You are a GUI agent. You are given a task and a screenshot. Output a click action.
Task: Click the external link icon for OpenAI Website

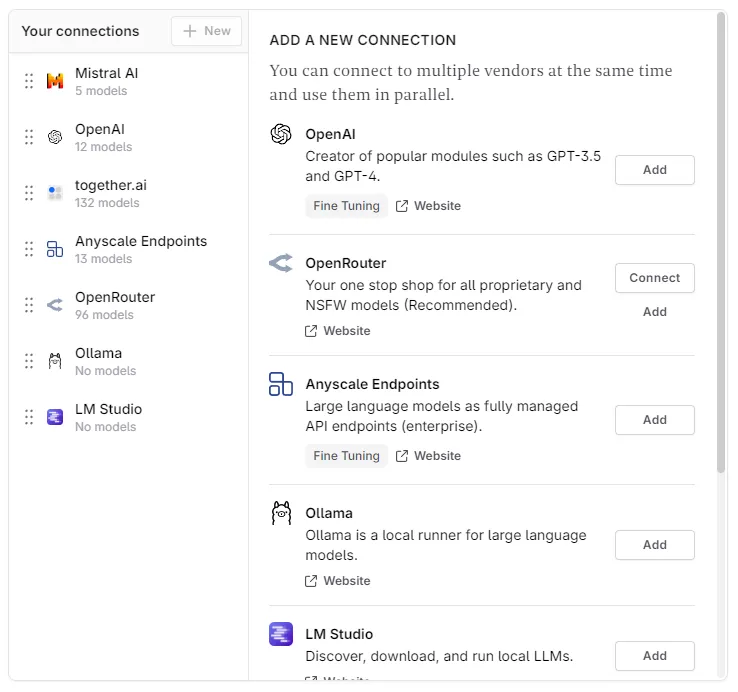(x=402, y=206)
